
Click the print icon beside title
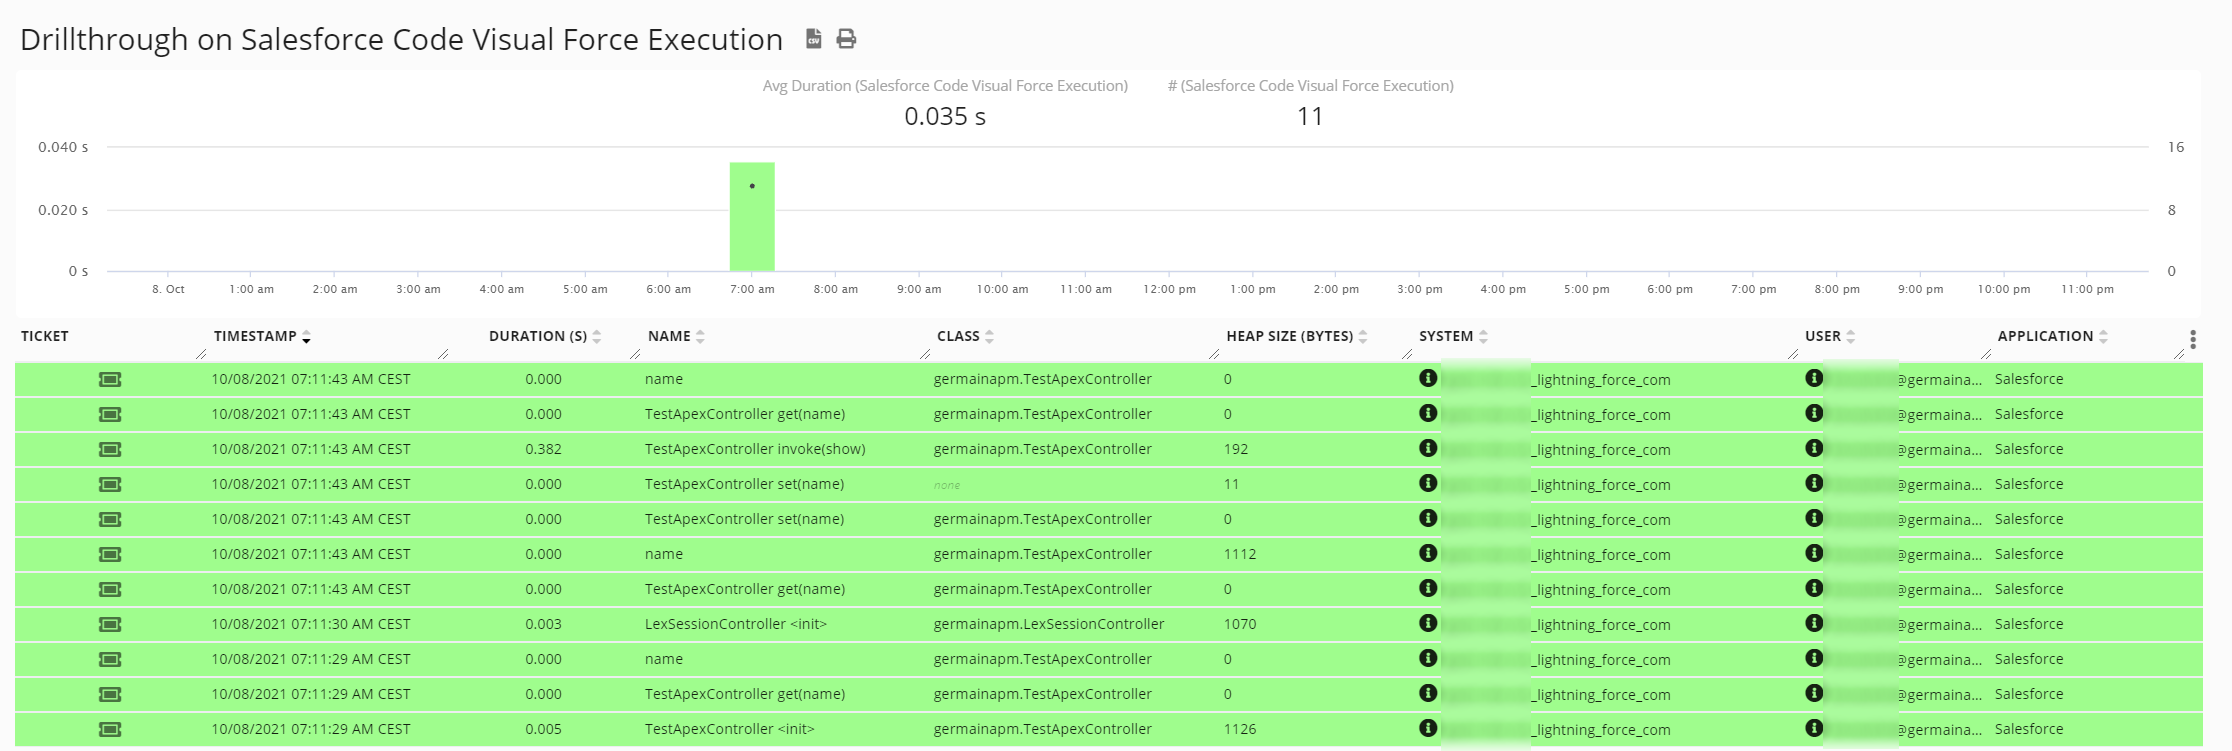point(846,39)
